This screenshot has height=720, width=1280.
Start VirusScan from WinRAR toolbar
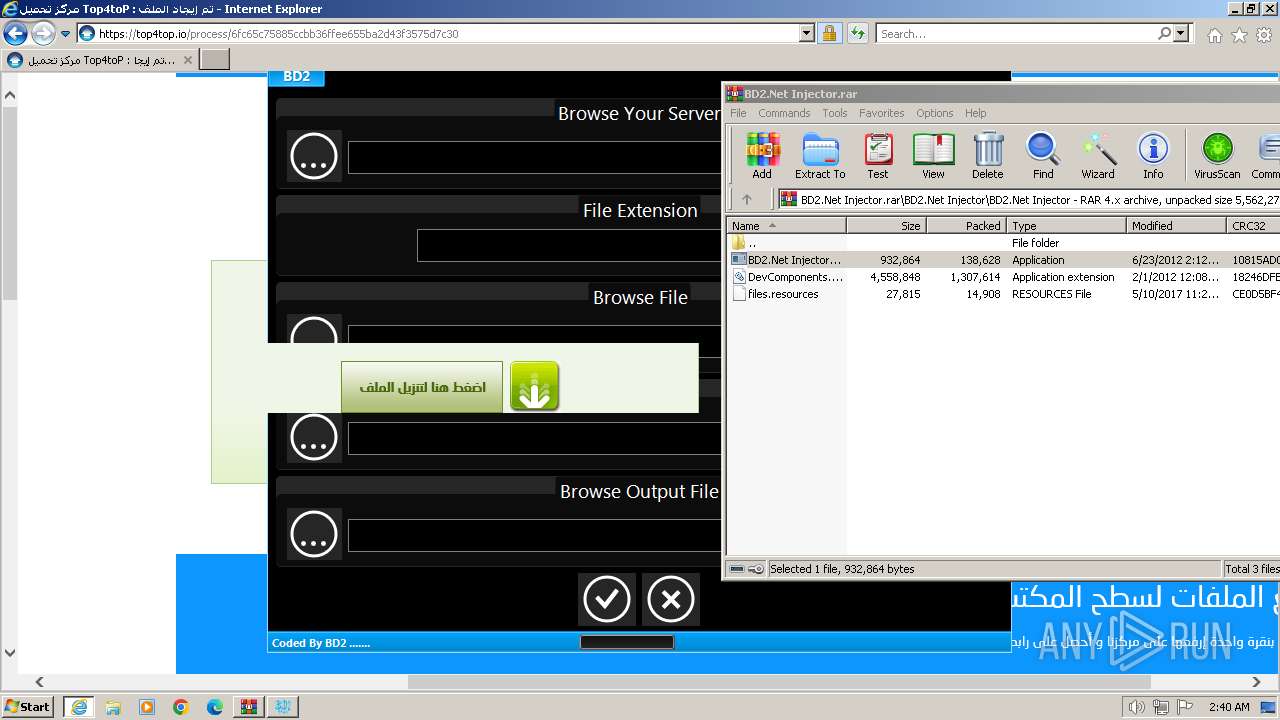coord(1217,156)
